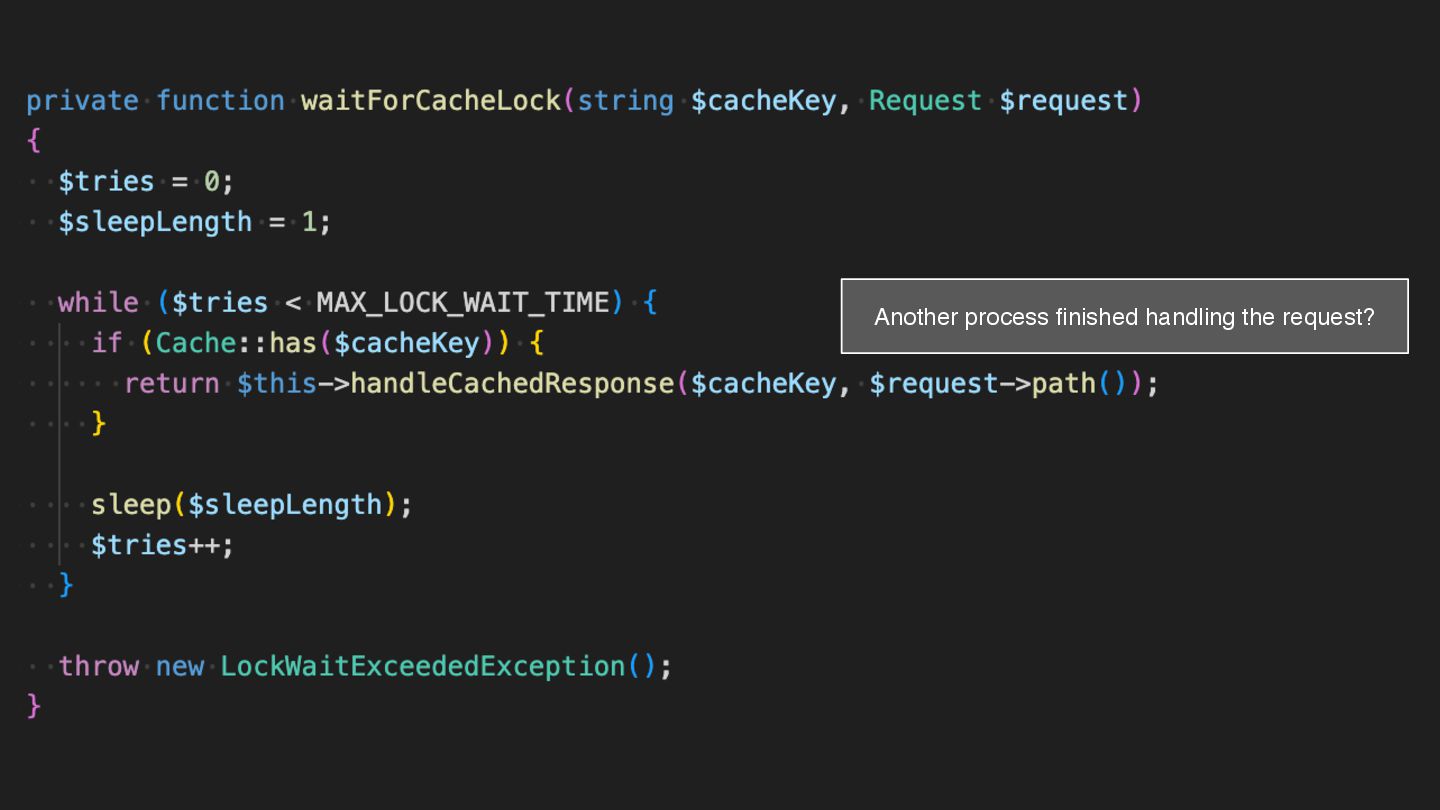Click the "while" loop keyword
The image size is (1440, 810).
(98, 302)
